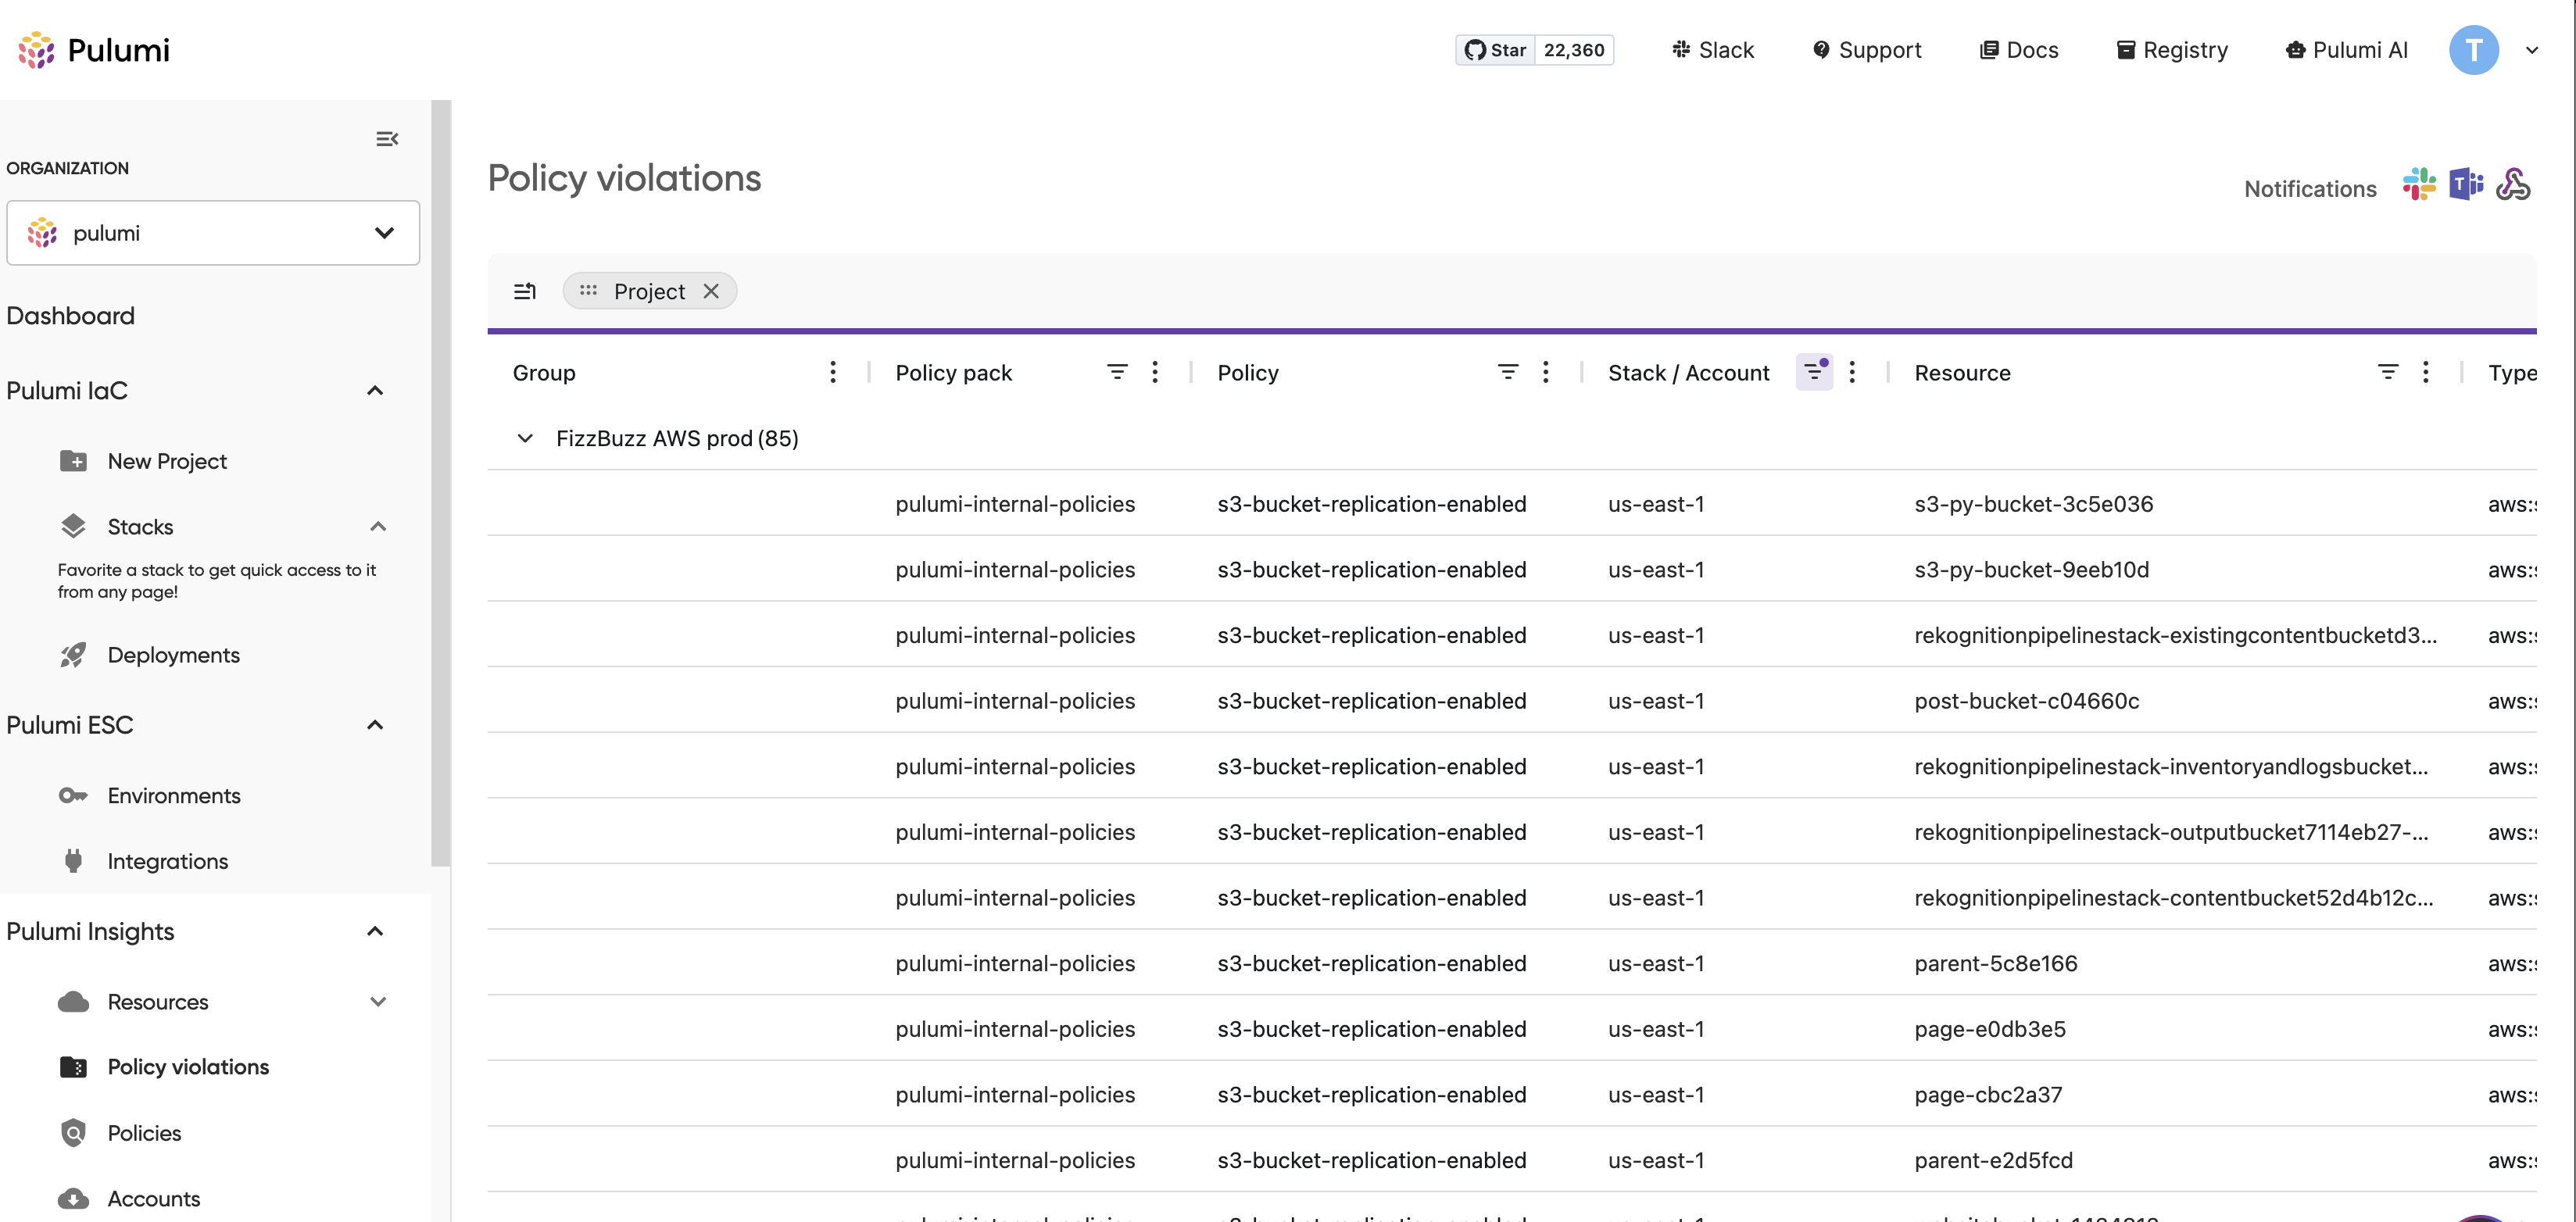The height and width of the screenshot is (1222, 2576).
Task: Open Deployments in sidebar
Action: (x=173, y=655)
